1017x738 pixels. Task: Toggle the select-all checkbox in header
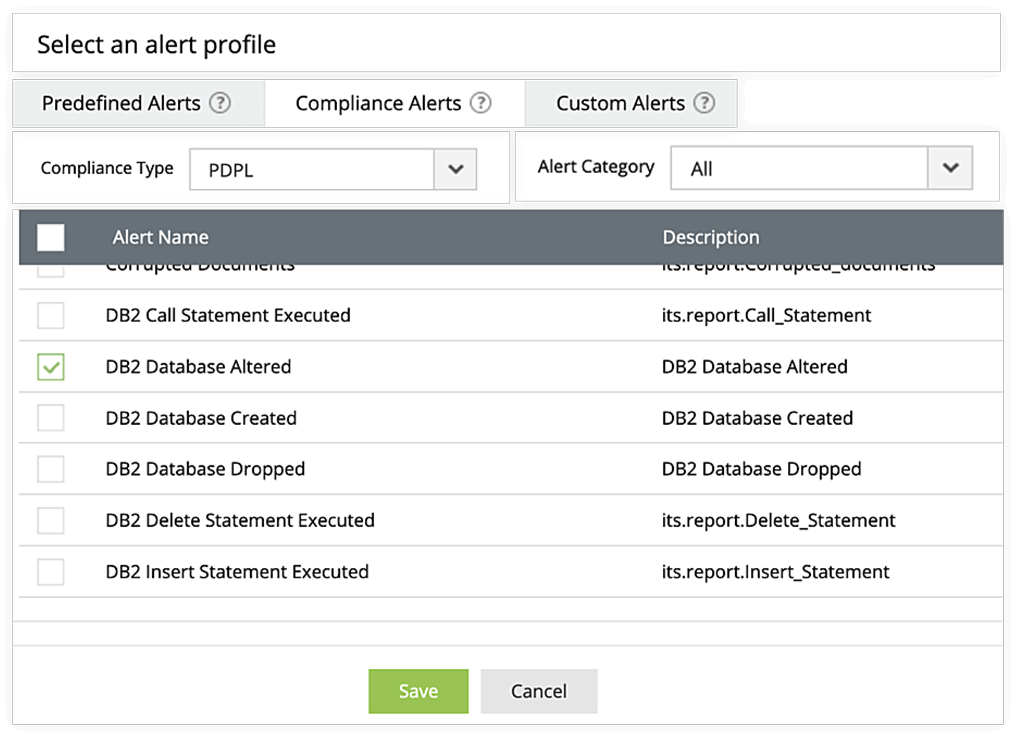click(51, 237)
